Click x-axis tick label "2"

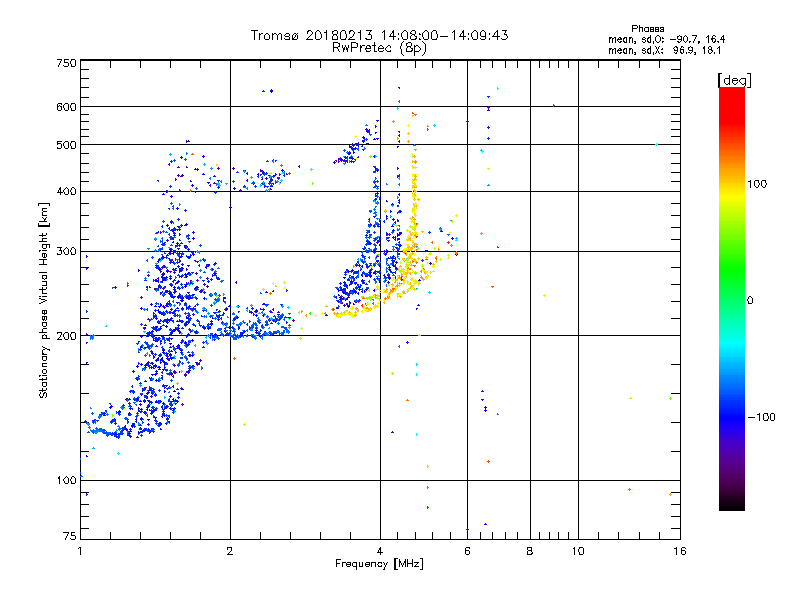click(230, 551)
